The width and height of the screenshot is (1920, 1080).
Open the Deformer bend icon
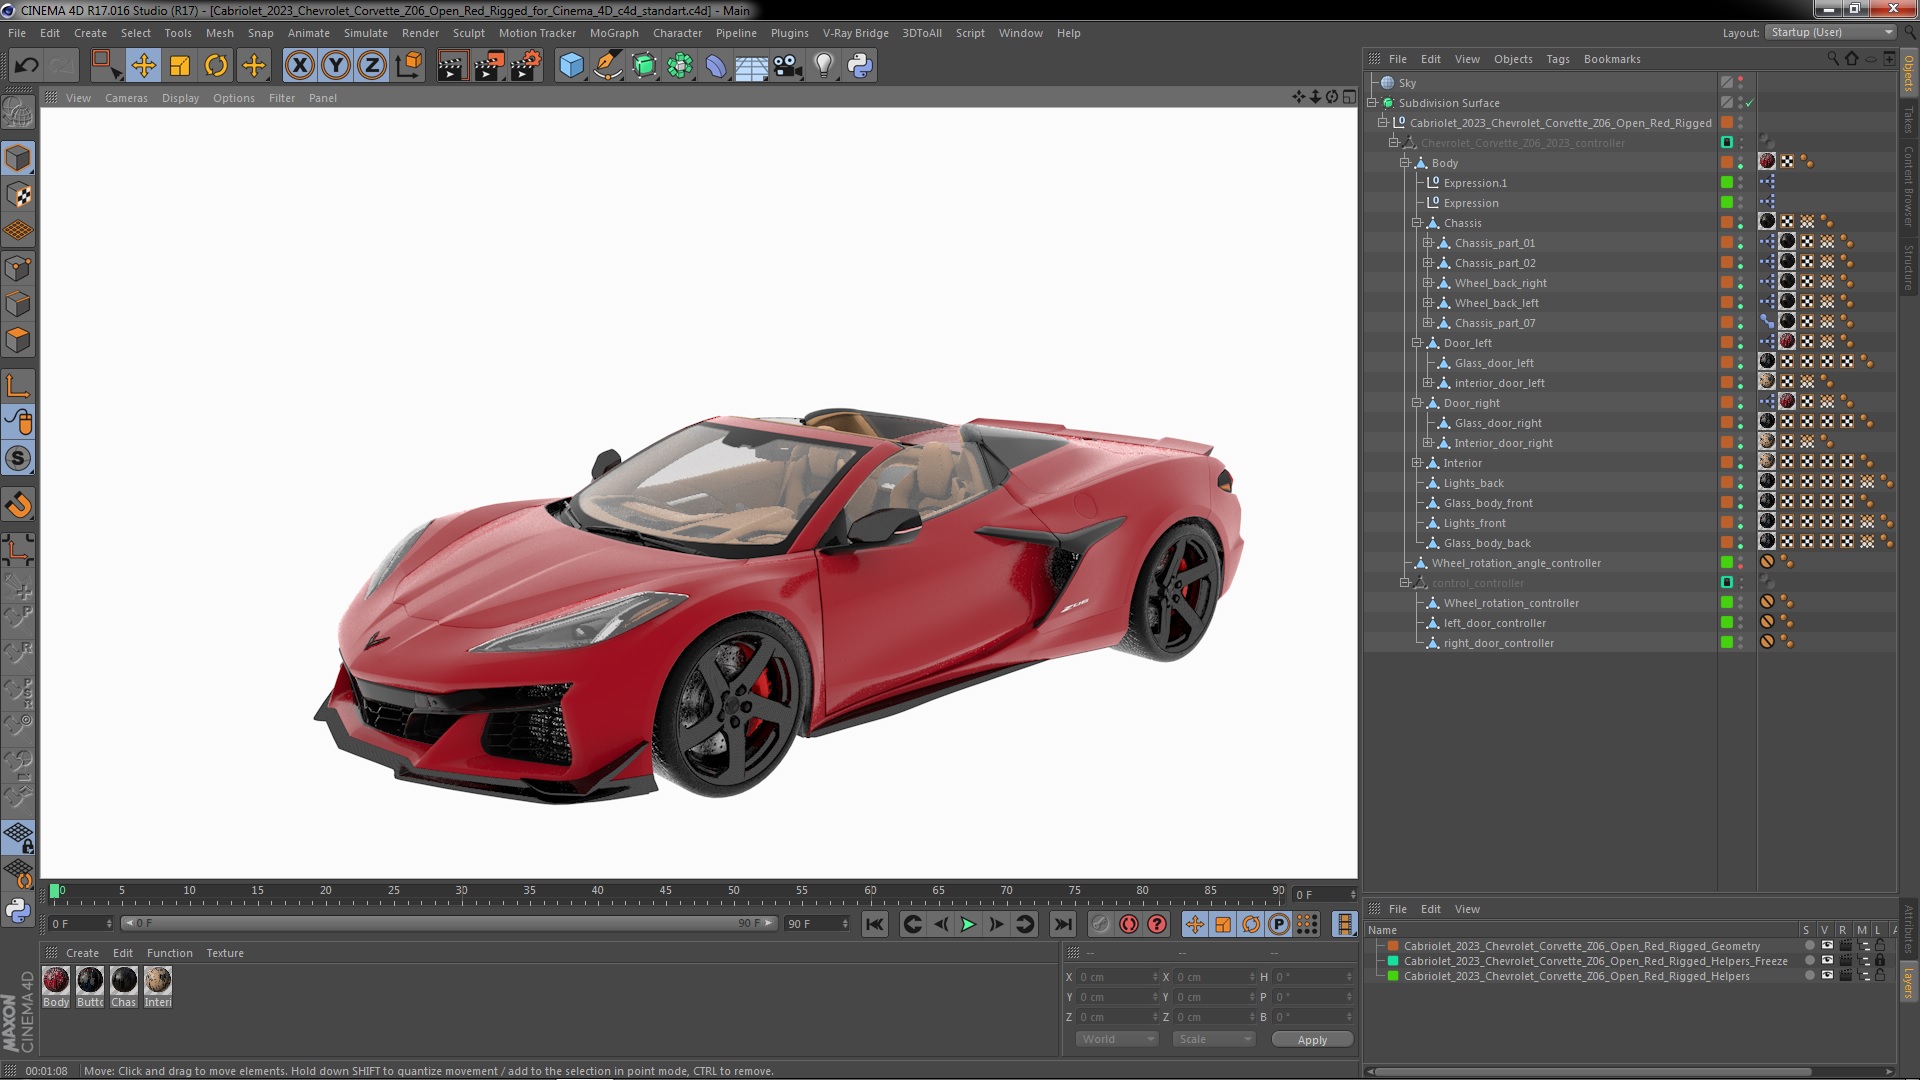[716, 66]
